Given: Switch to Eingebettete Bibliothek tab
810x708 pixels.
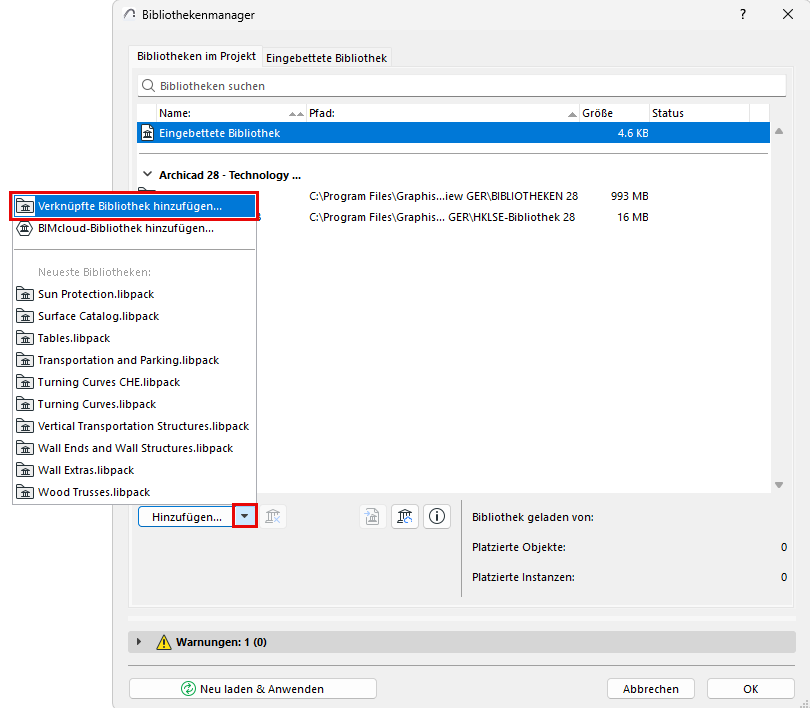Looking at the screenshot, I should pyautogui.click(x=326, y=58).
